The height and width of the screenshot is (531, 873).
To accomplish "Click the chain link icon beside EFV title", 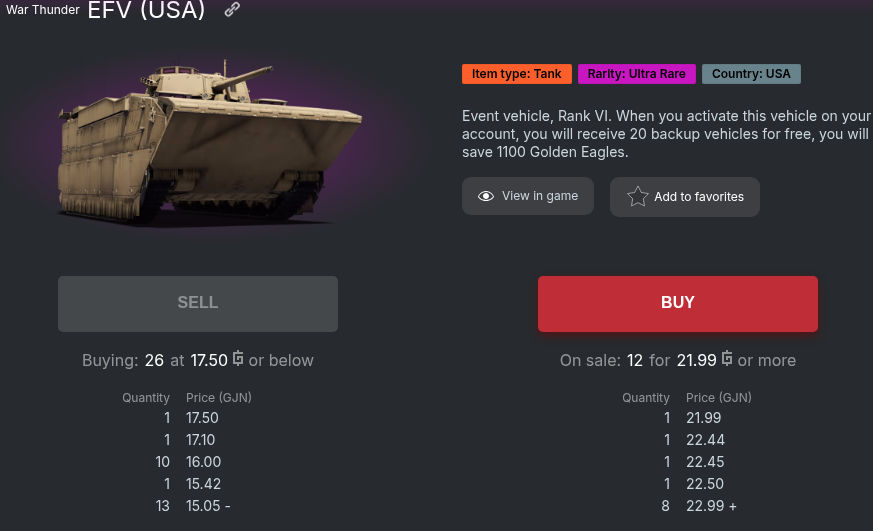I will coord(232,10).
